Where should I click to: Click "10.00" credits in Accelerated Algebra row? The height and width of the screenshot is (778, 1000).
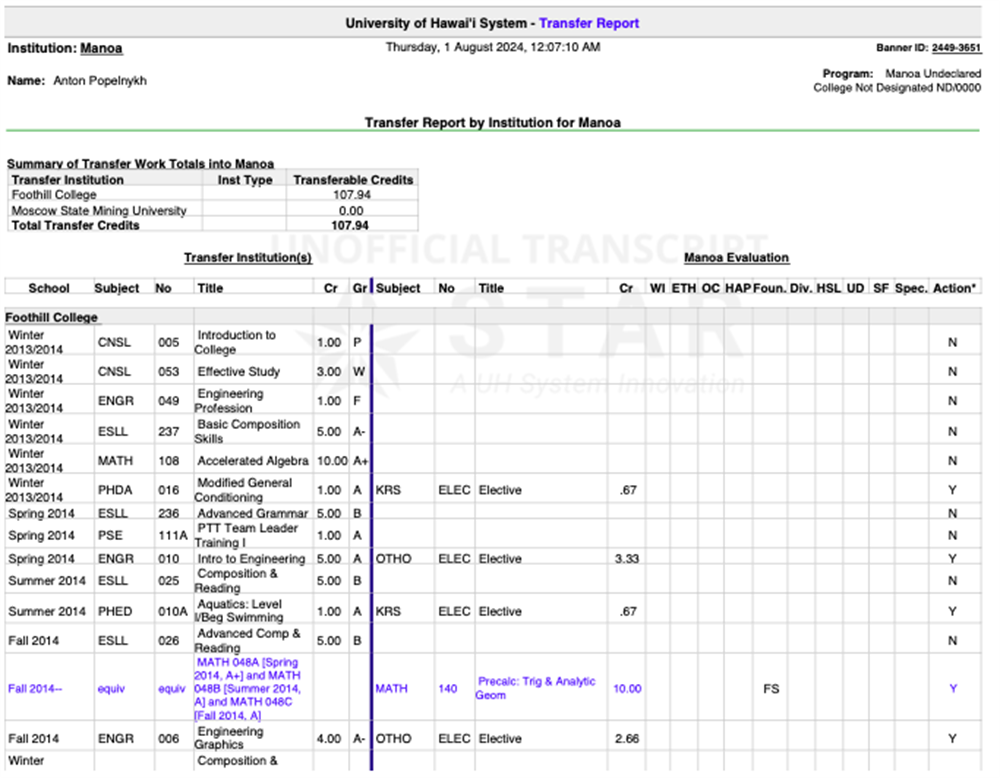(x=332, y=460)
